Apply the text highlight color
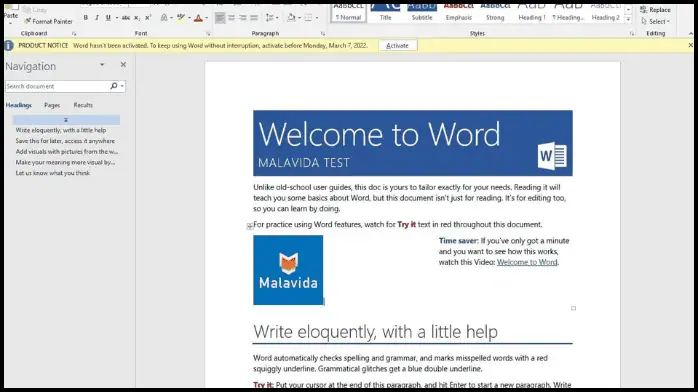Image resolution: width=698 pixels, height=392 pixels. [x=181, y=18]
